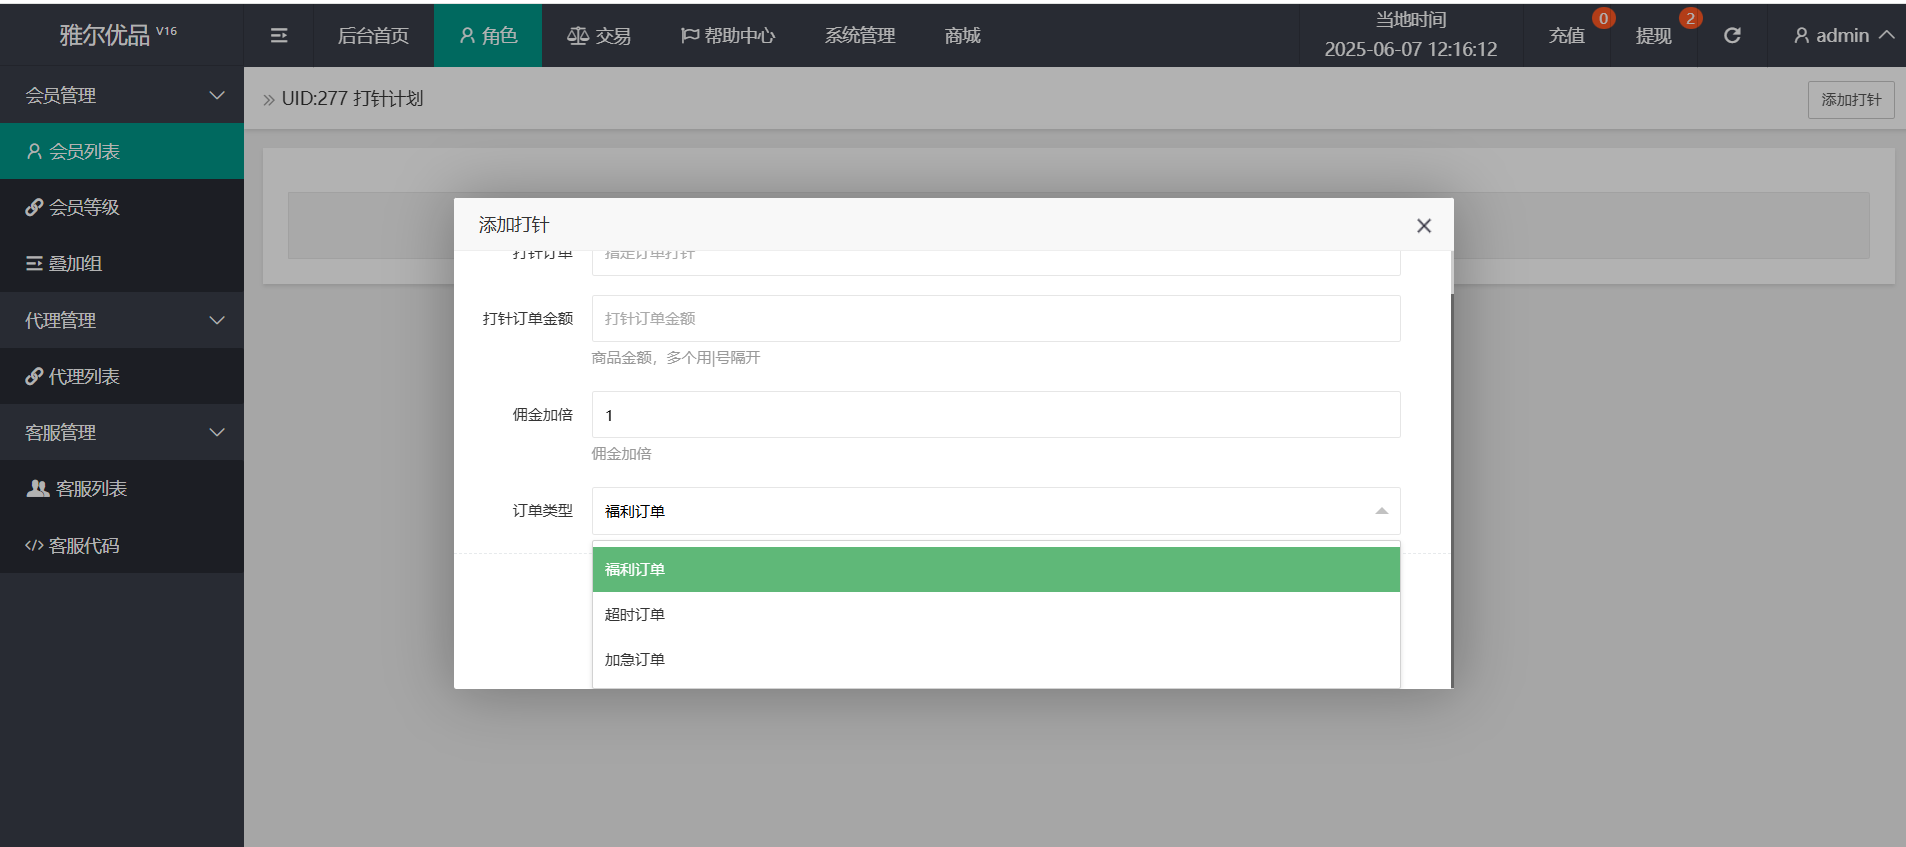Open the 系统管理 top menu tab
Image resolution: width=1906 pixels, height=847 pixels.
tap(859, 36)
